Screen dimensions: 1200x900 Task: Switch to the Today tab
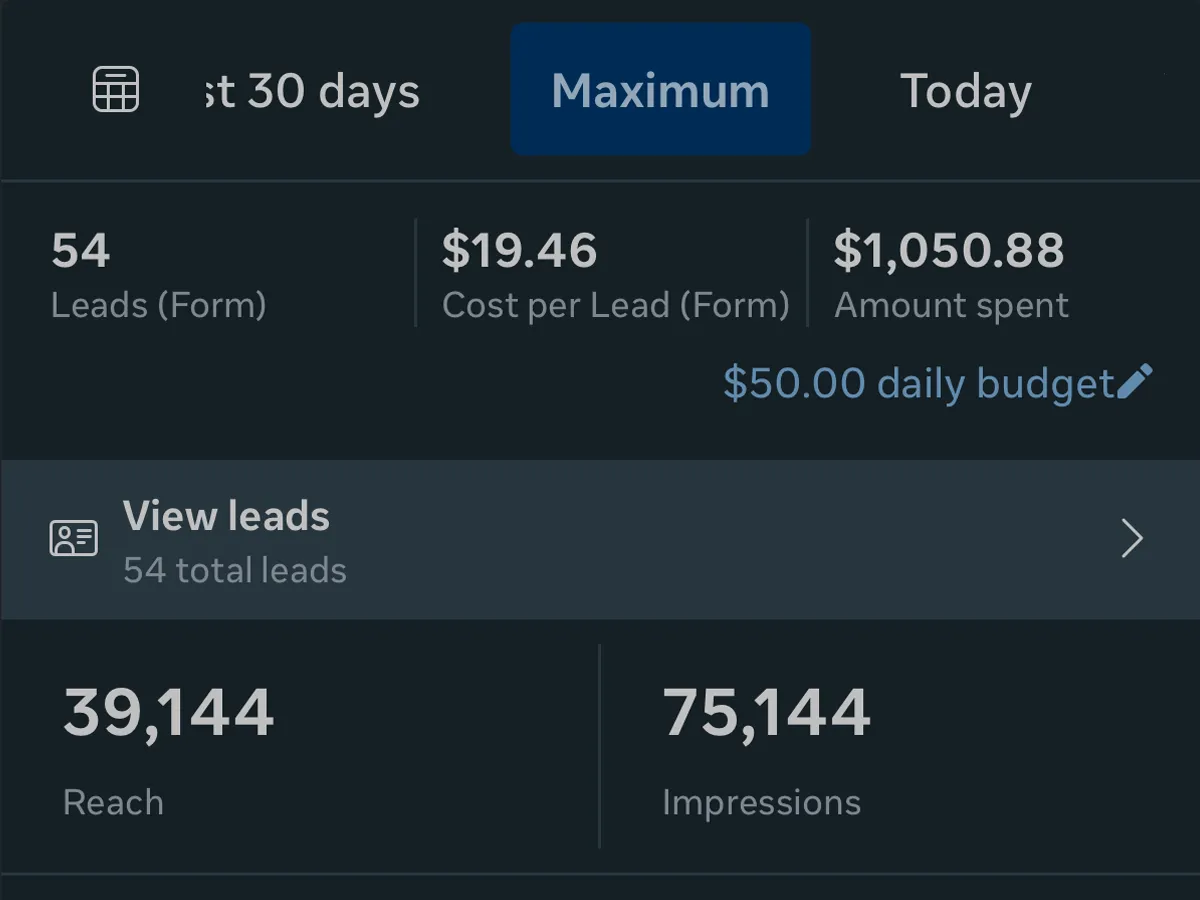966,91
